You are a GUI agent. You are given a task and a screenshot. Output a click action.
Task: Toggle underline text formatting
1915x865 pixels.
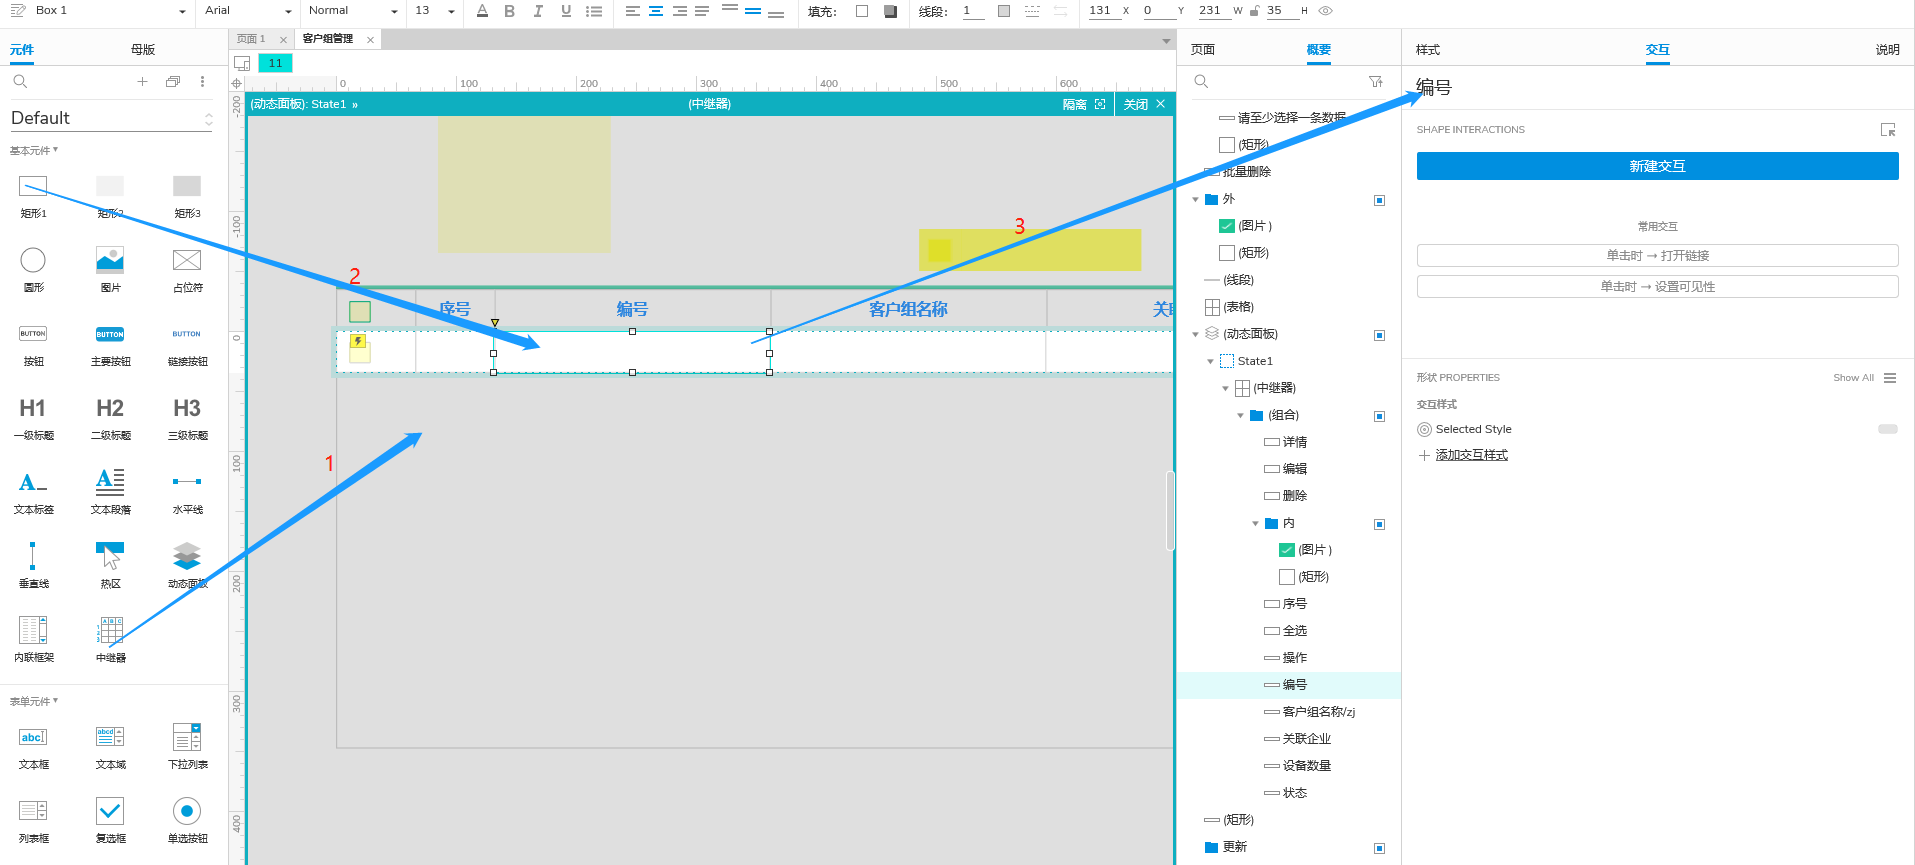(x=566, y=11)
